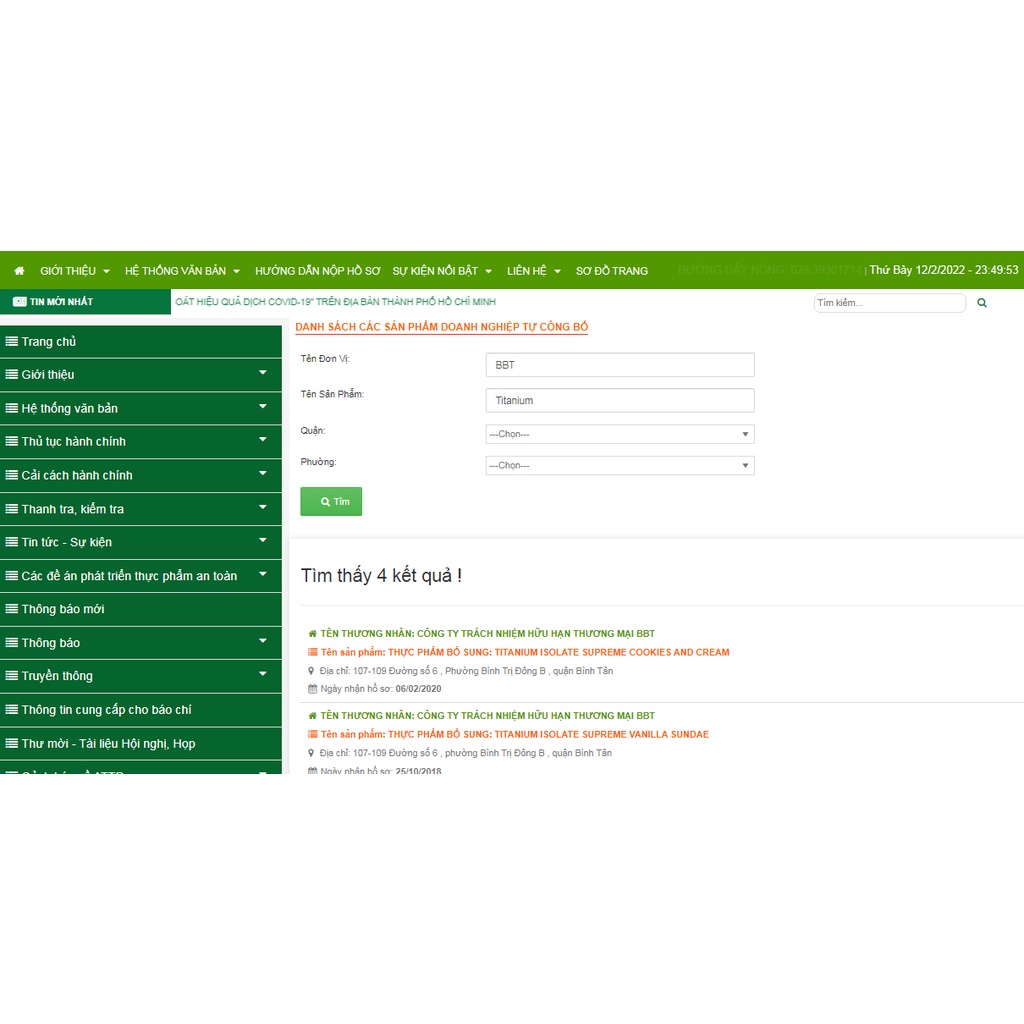This screenshot has height=1024, width=1024.
Task: Click list icon next to Trang chủ
Action: pos(12,342)
